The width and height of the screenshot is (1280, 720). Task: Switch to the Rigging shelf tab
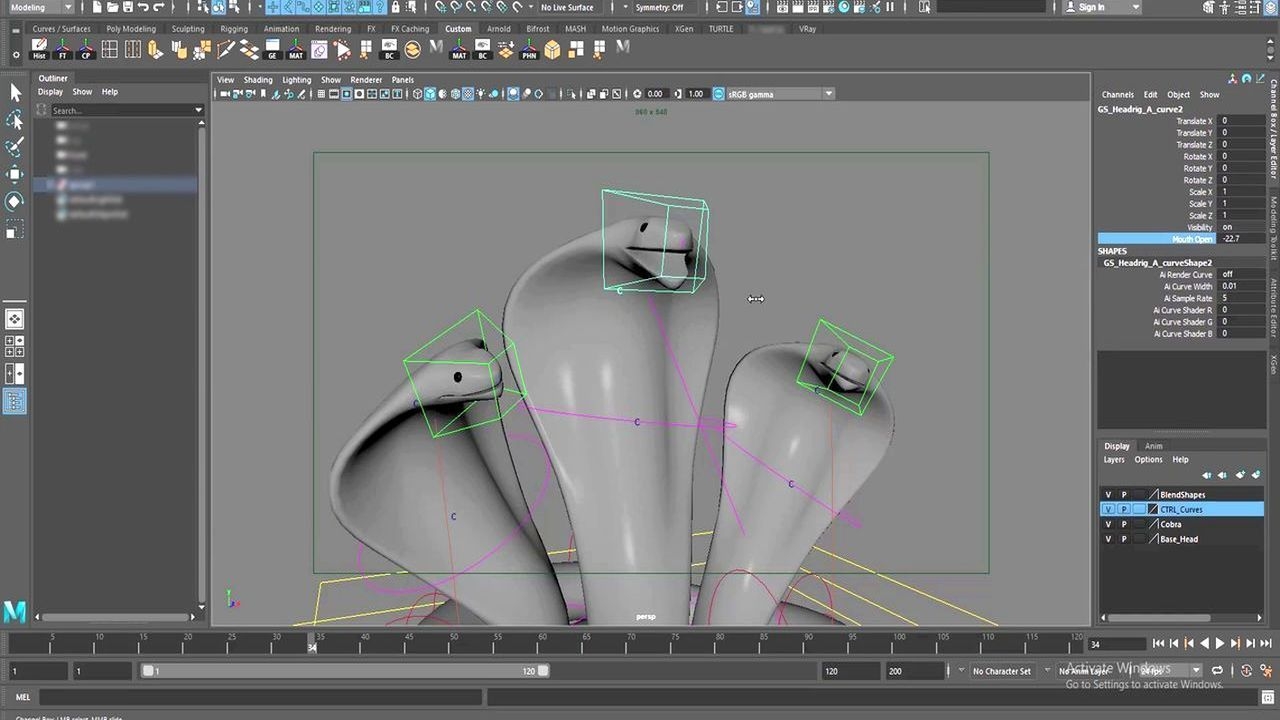(234, 29)
